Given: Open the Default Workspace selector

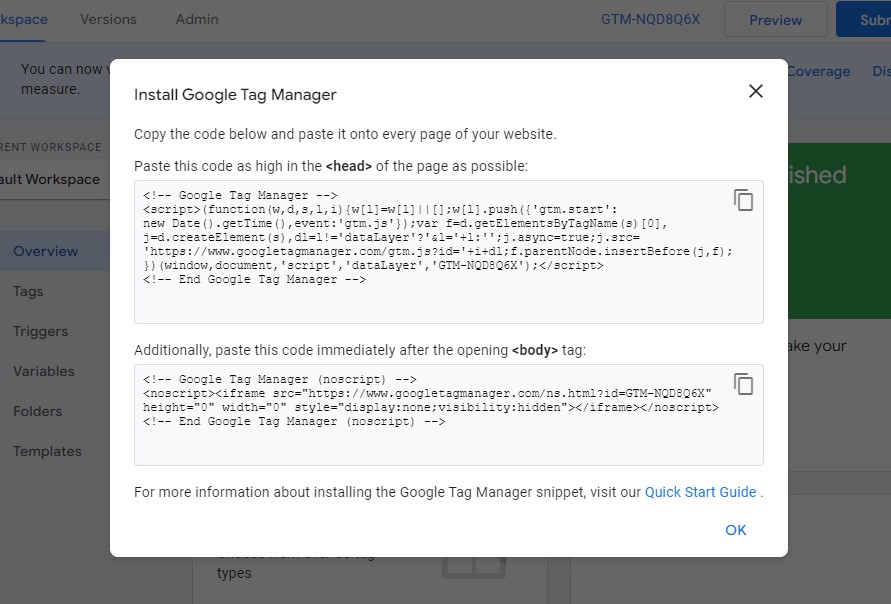Looking at the screenshot, I should point(52,179).
